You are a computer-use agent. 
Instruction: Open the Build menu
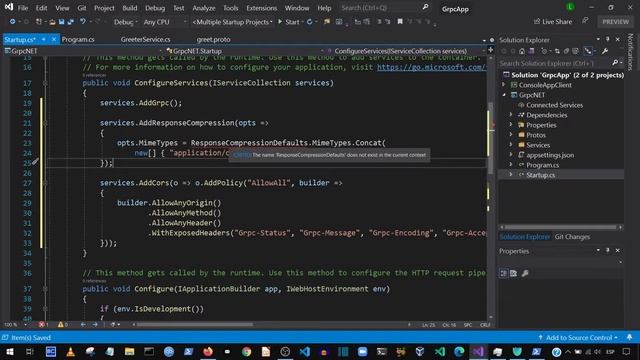tap(129, 8)
